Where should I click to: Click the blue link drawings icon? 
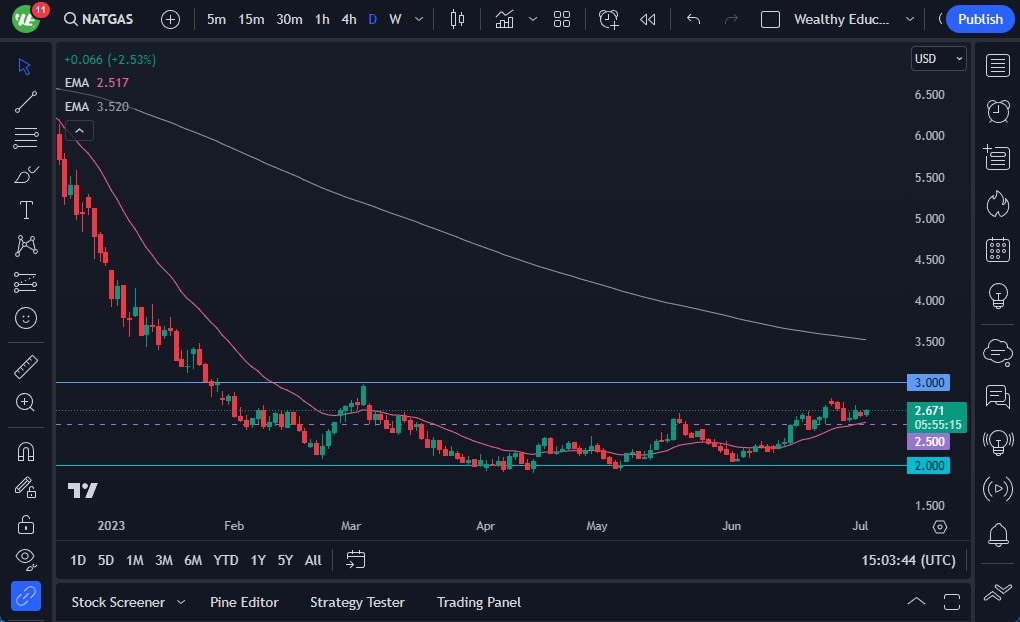pyautogui.click(x=25, y=596)
